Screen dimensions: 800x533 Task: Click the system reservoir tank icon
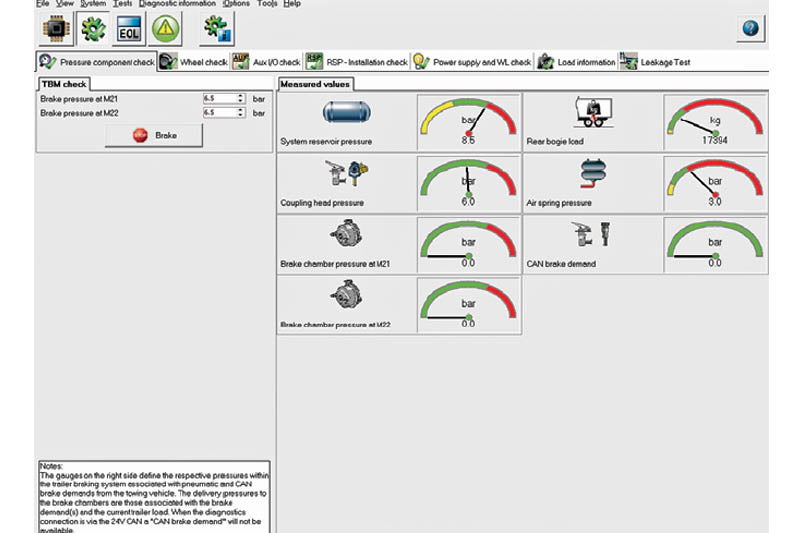point(346,112)
